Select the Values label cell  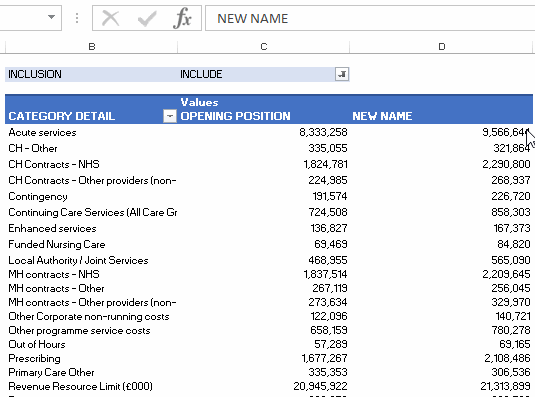click(x=199, y=102)
